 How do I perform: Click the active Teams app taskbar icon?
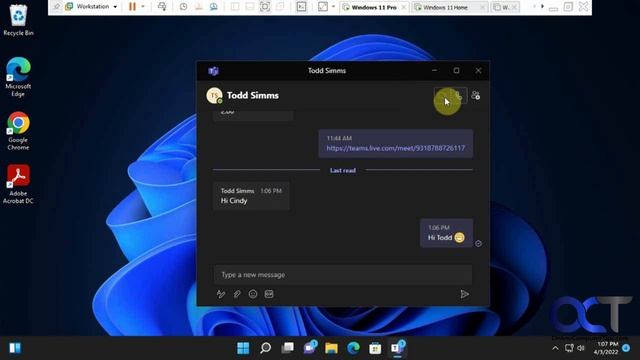pos(398,348)
